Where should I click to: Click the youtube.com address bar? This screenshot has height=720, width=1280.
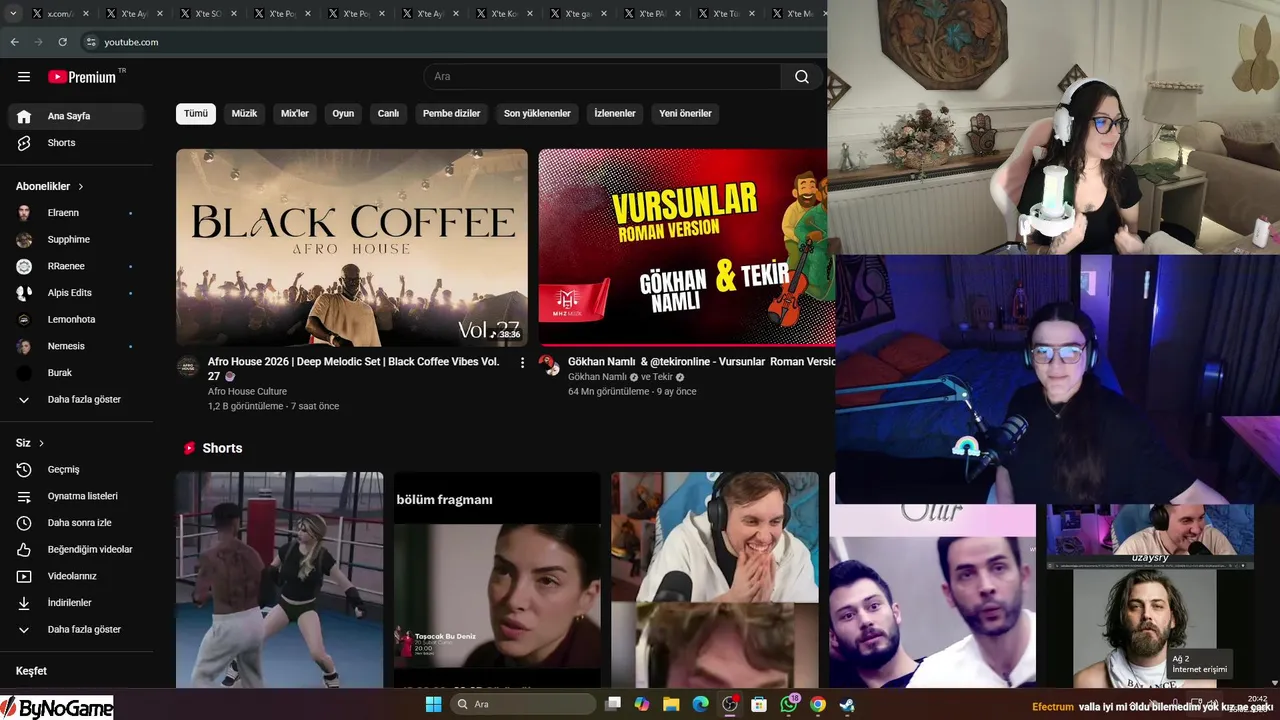point(450,42)
